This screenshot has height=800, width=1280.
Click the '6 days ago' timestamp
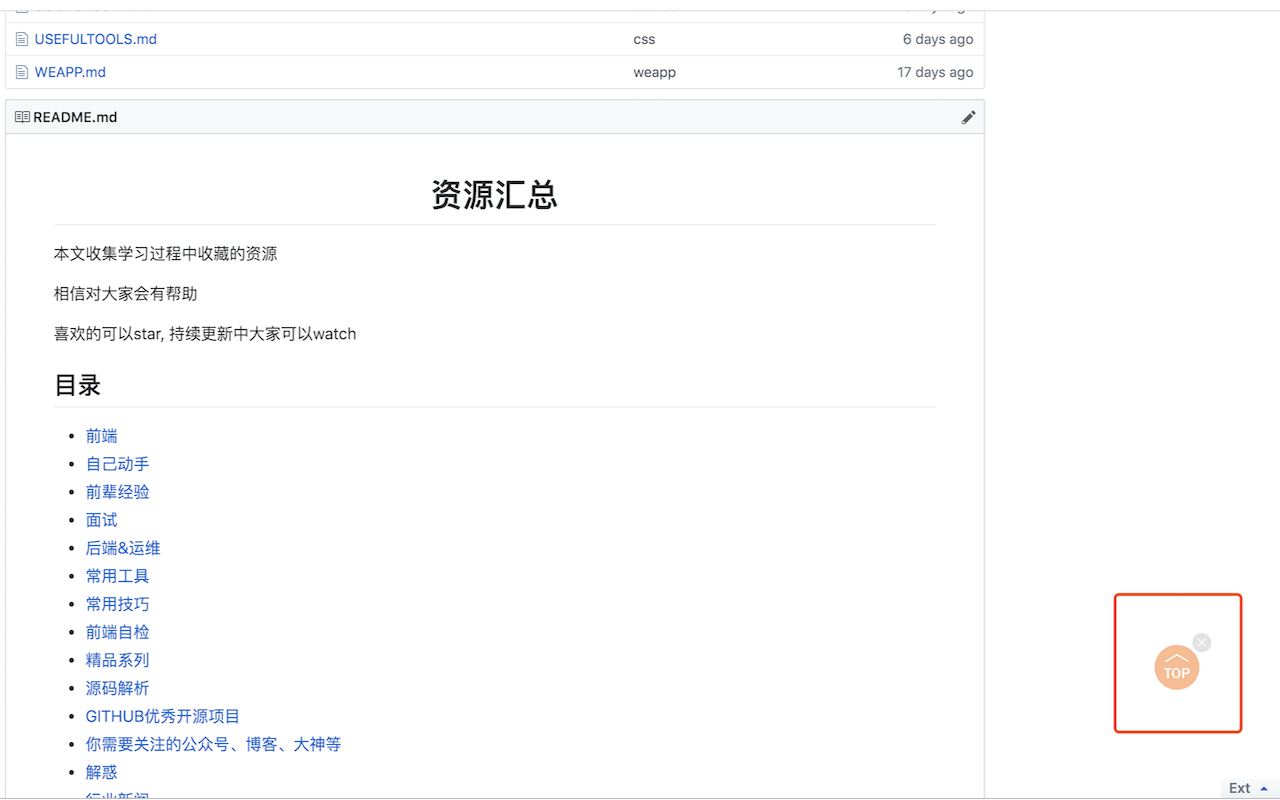pos(938,40)
